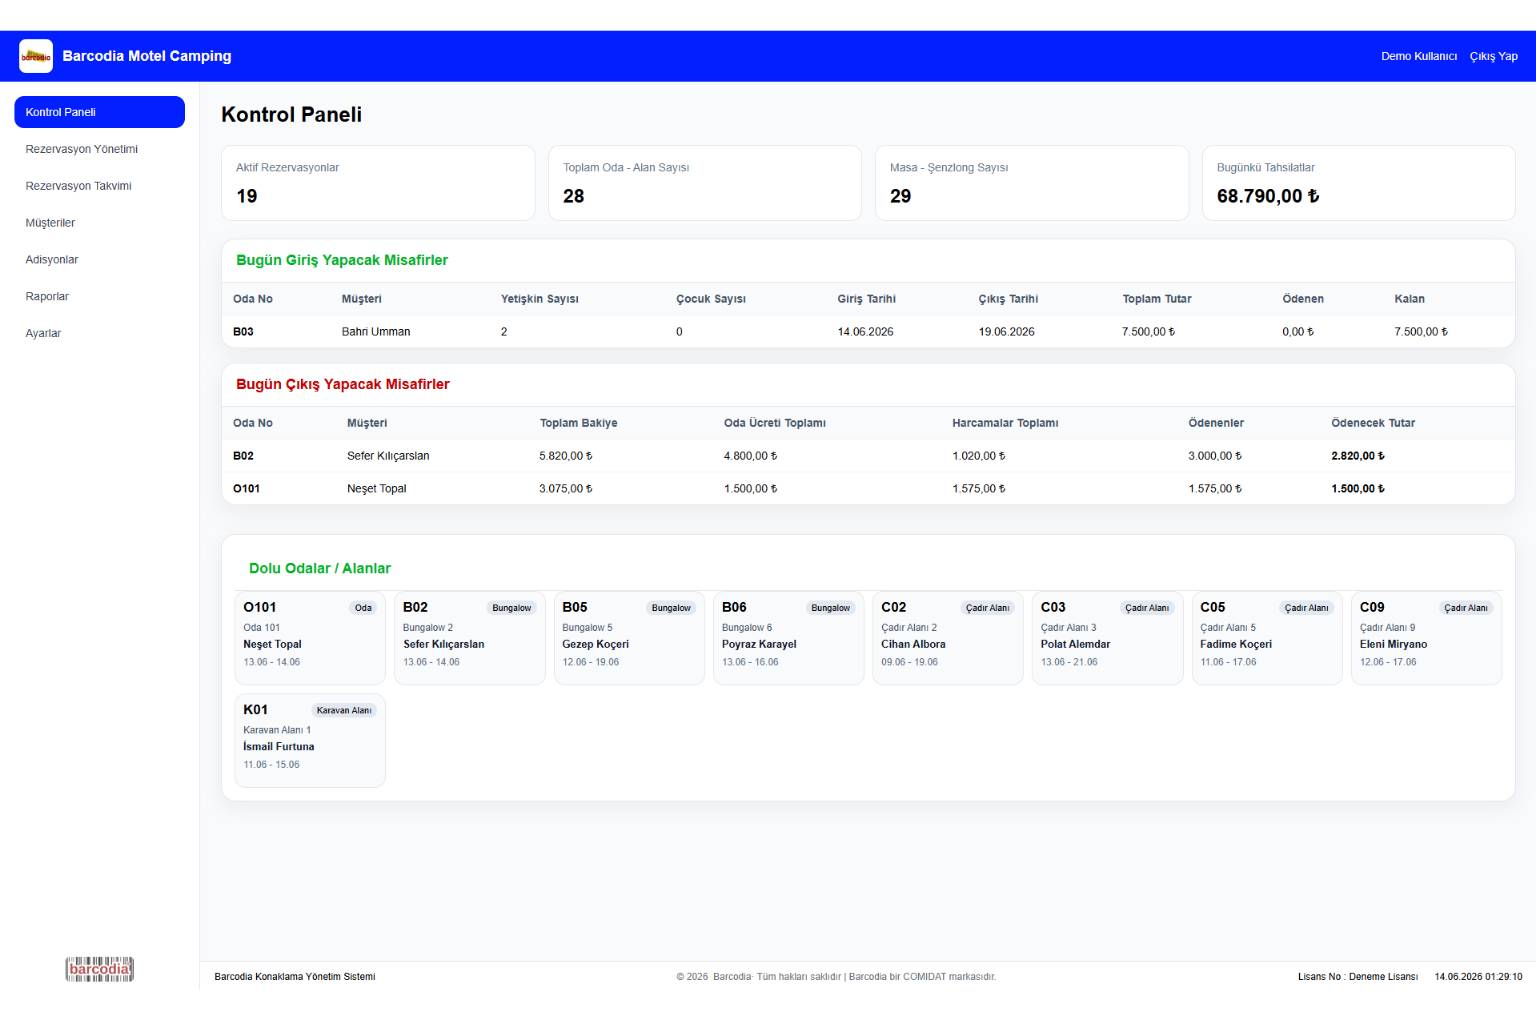
Task: Open the C09 Eleni Miryano card
Action: coord(1427,638)
